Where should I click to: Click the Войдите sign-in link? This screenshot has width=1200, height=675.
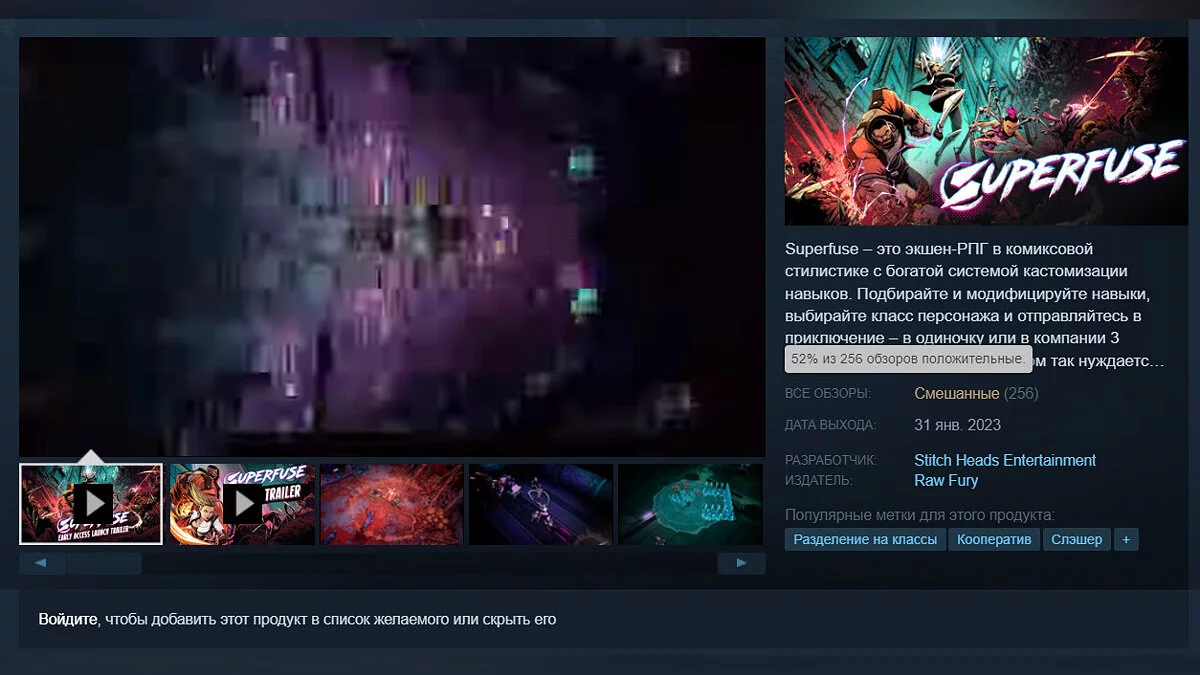coord(69,619)
